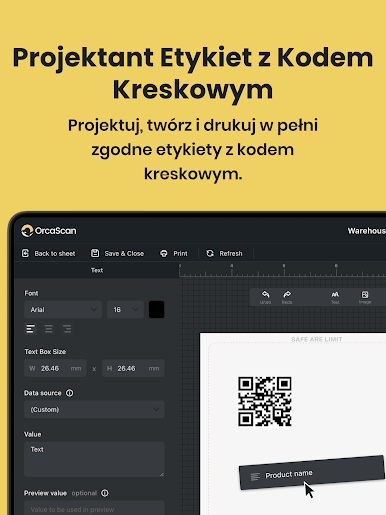386x515 pixels.
Task: Select the QR code on the label
Action: (265, 401)
